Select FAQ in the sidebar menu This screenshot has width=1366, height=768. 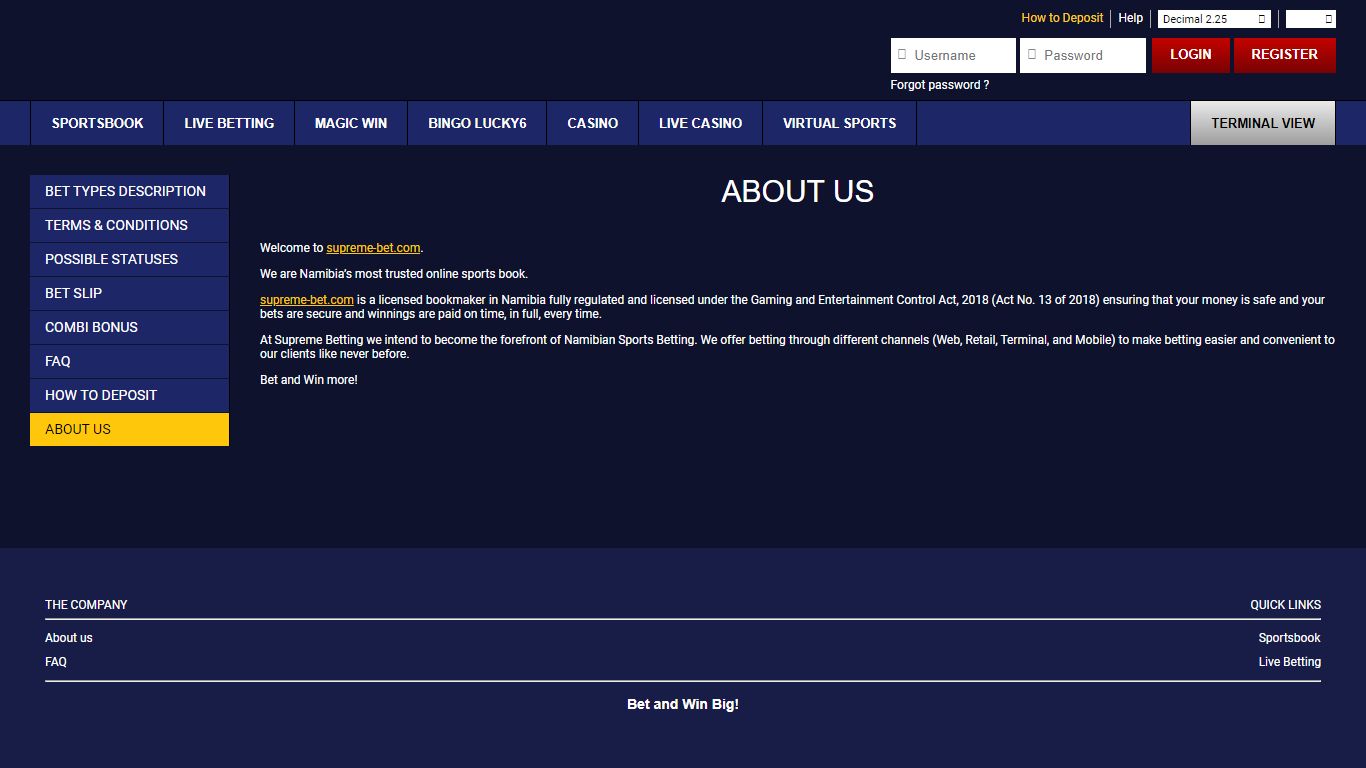tap(129, 361)
